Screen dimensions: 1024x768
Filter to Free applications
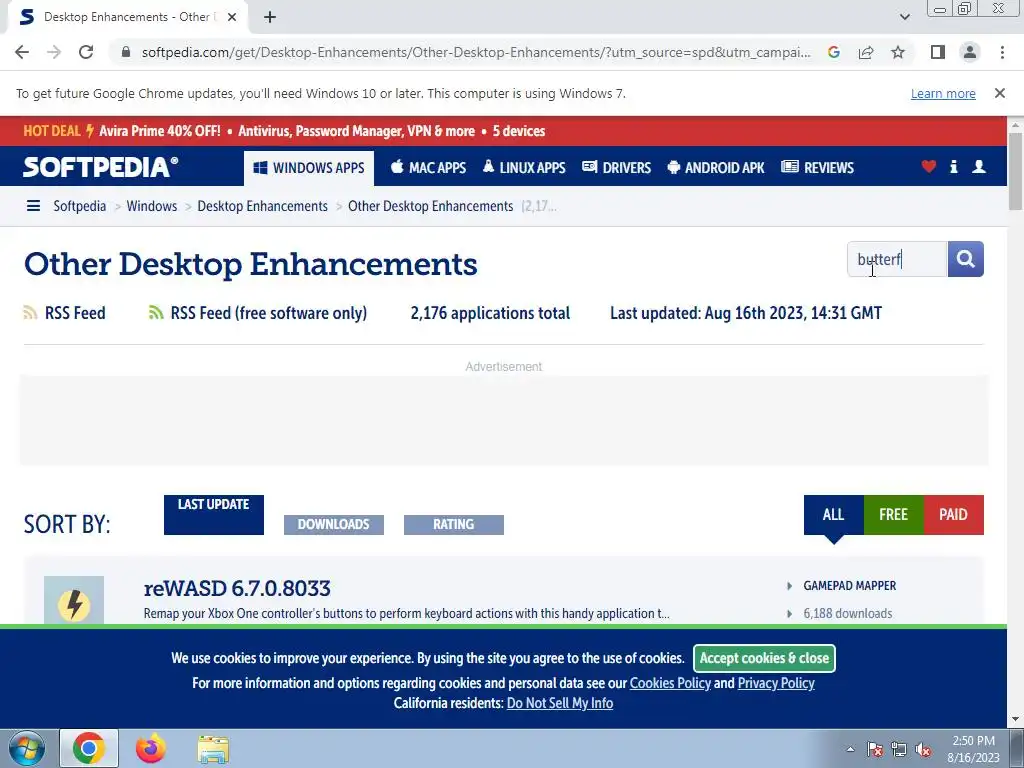click(893, 515)
